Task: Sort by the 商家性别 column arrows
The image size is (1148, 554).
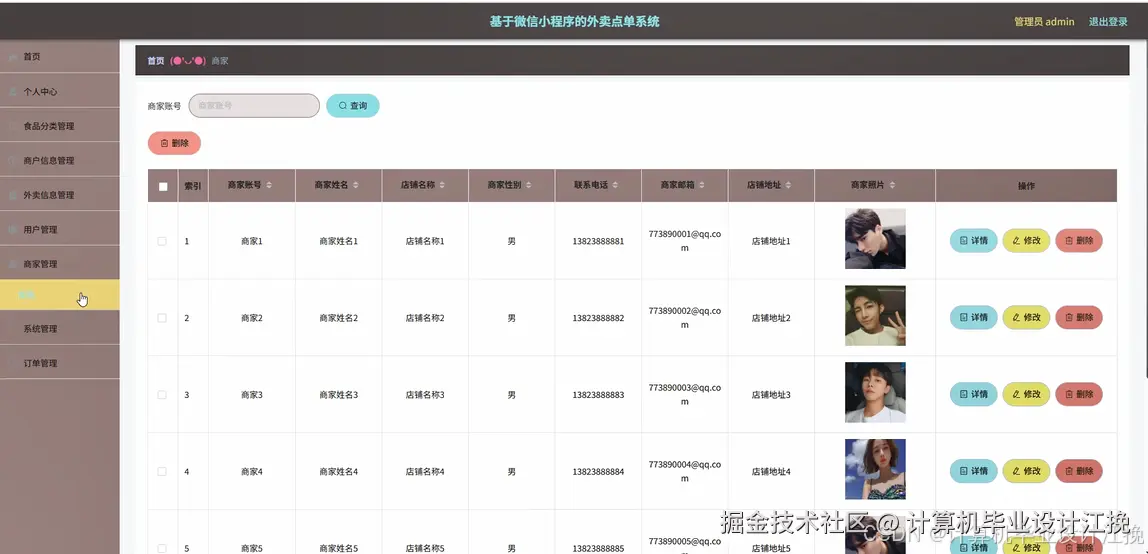Action: [529, 186]
